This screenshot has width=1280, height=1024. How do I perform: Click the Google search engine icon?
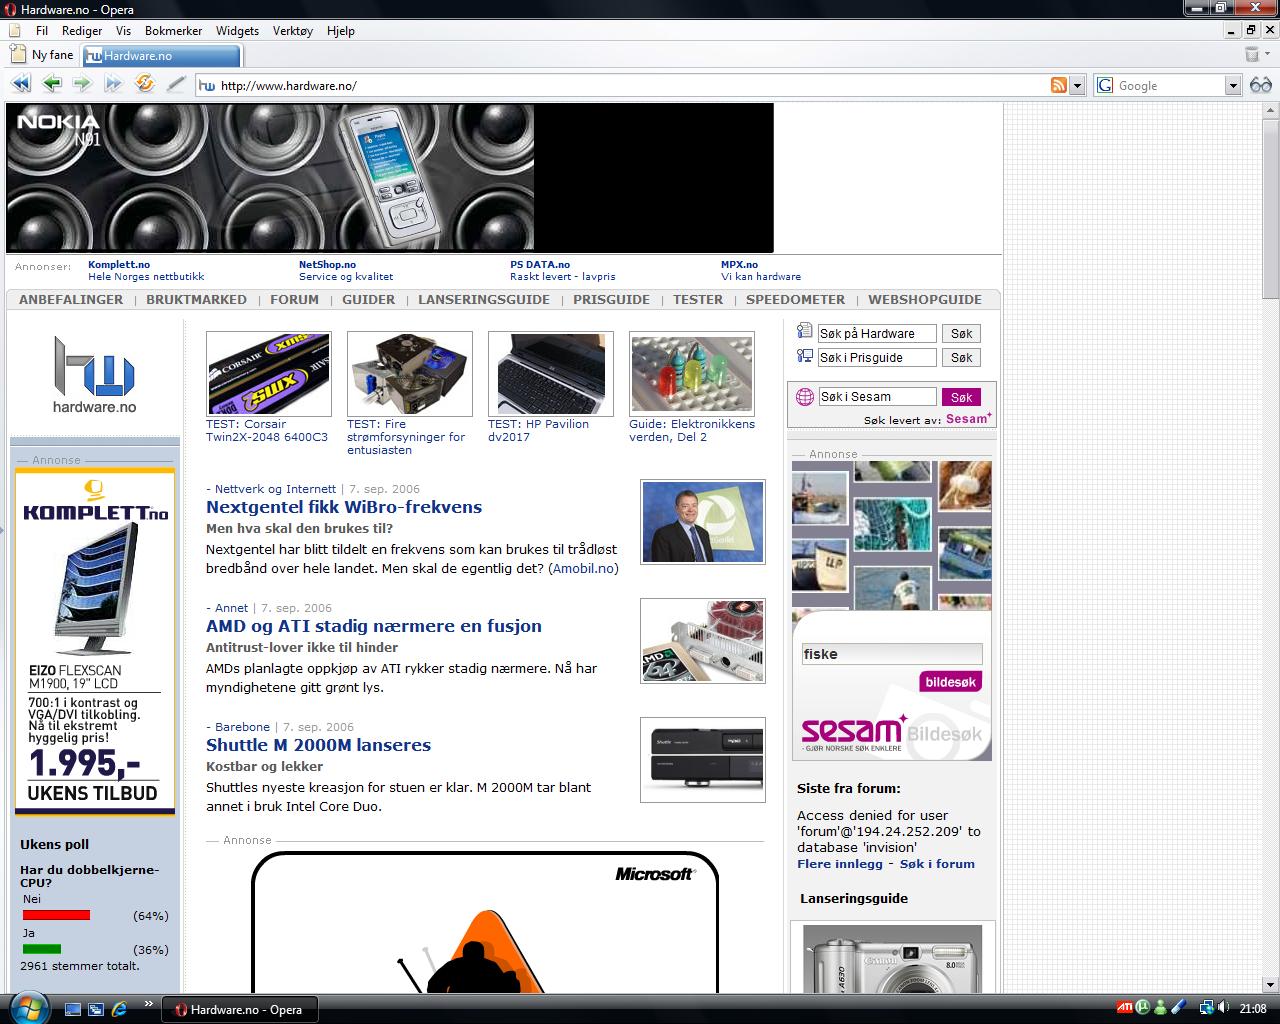pos(1105,86)
